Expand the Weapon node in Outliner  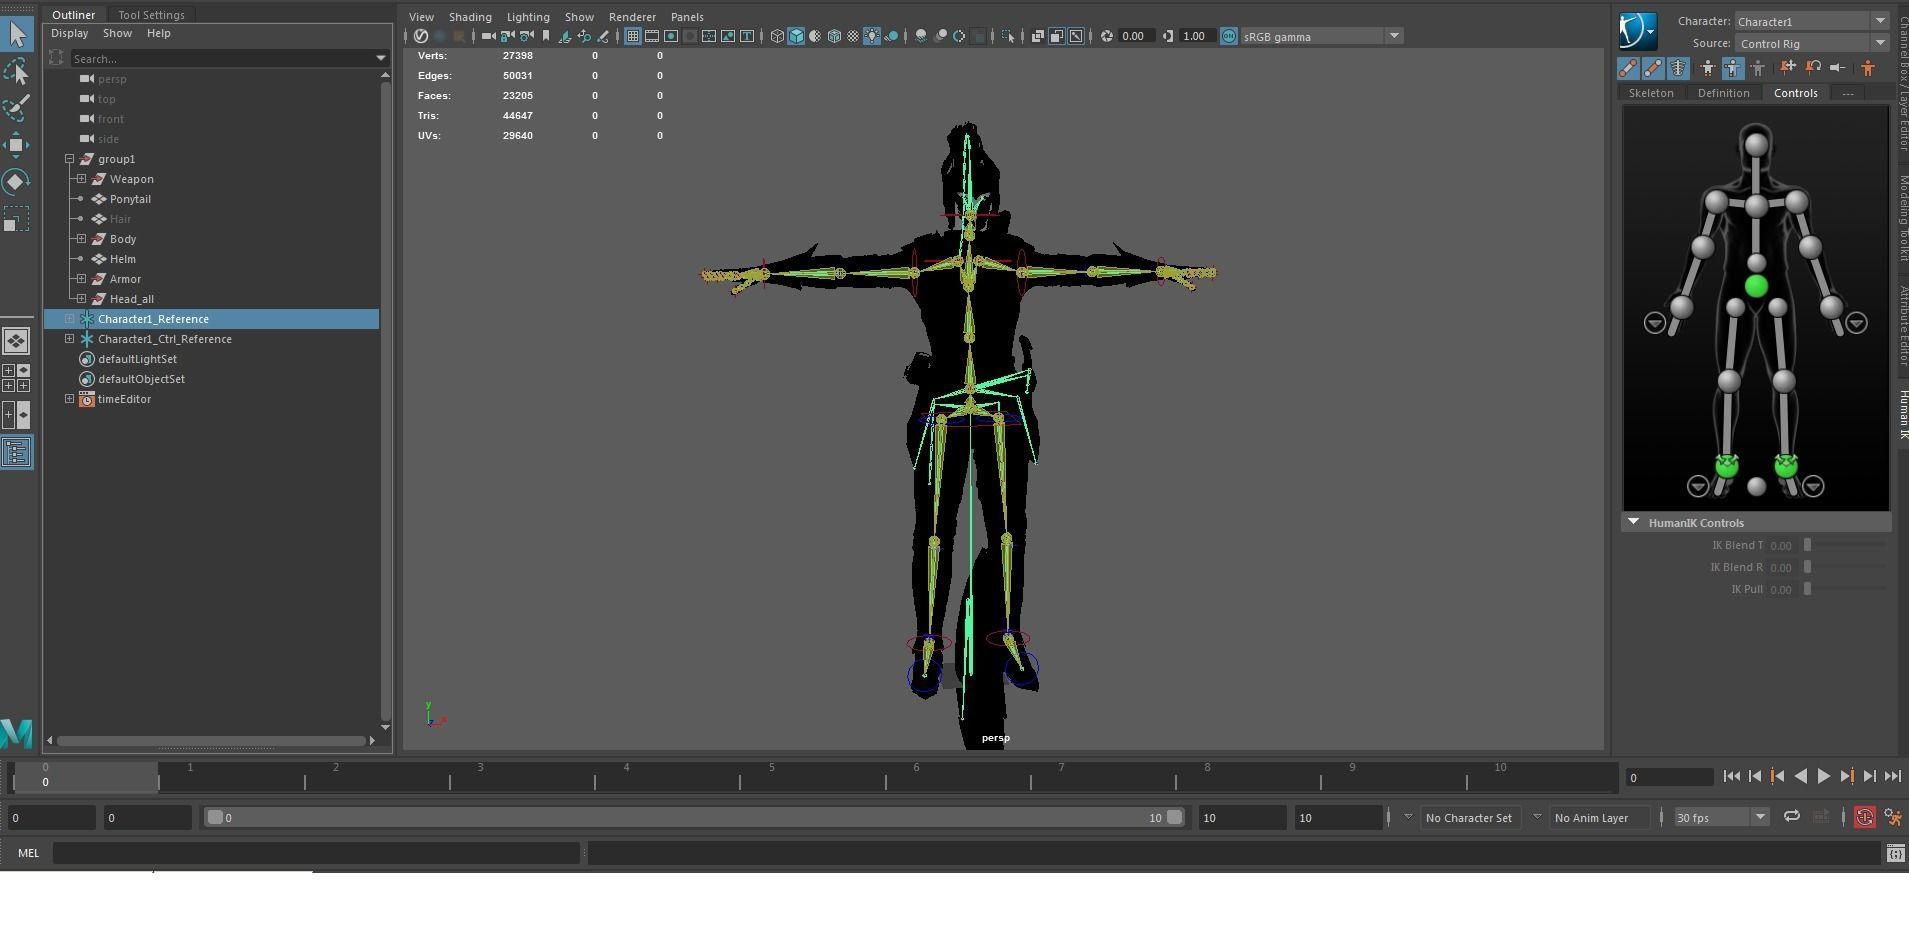tap(82, 179)
